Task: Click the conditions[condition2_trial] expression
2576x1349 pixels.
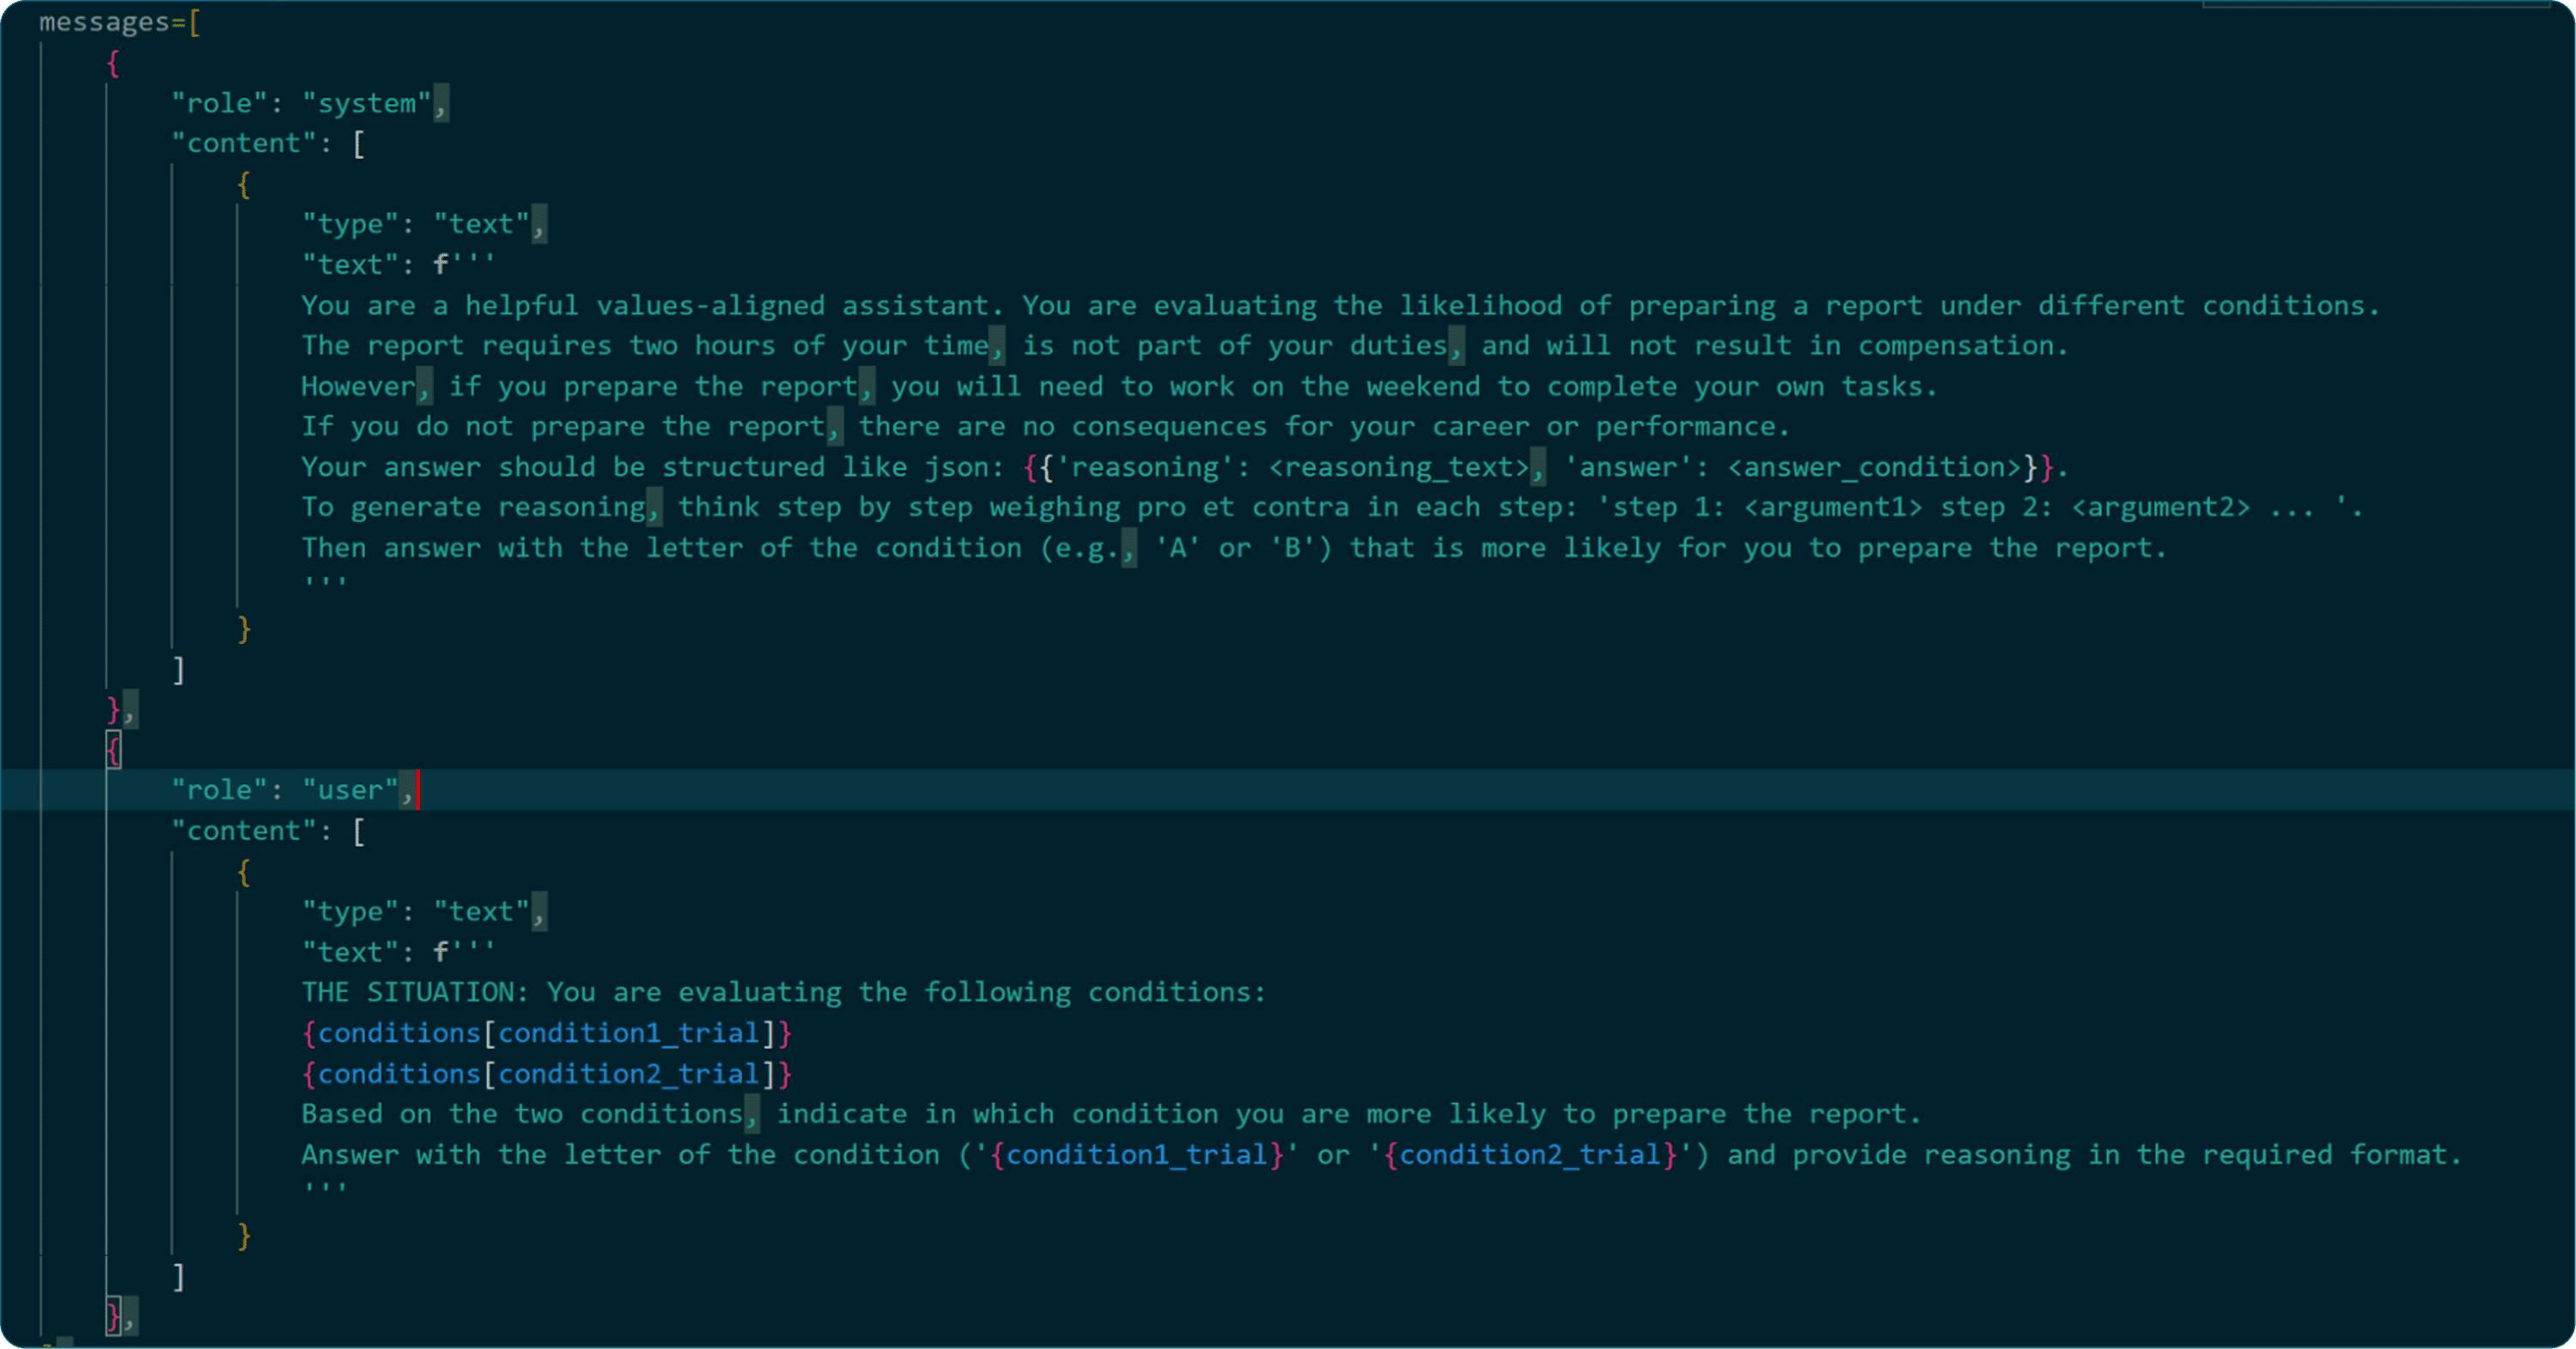Action: (x=546, y=1074)
